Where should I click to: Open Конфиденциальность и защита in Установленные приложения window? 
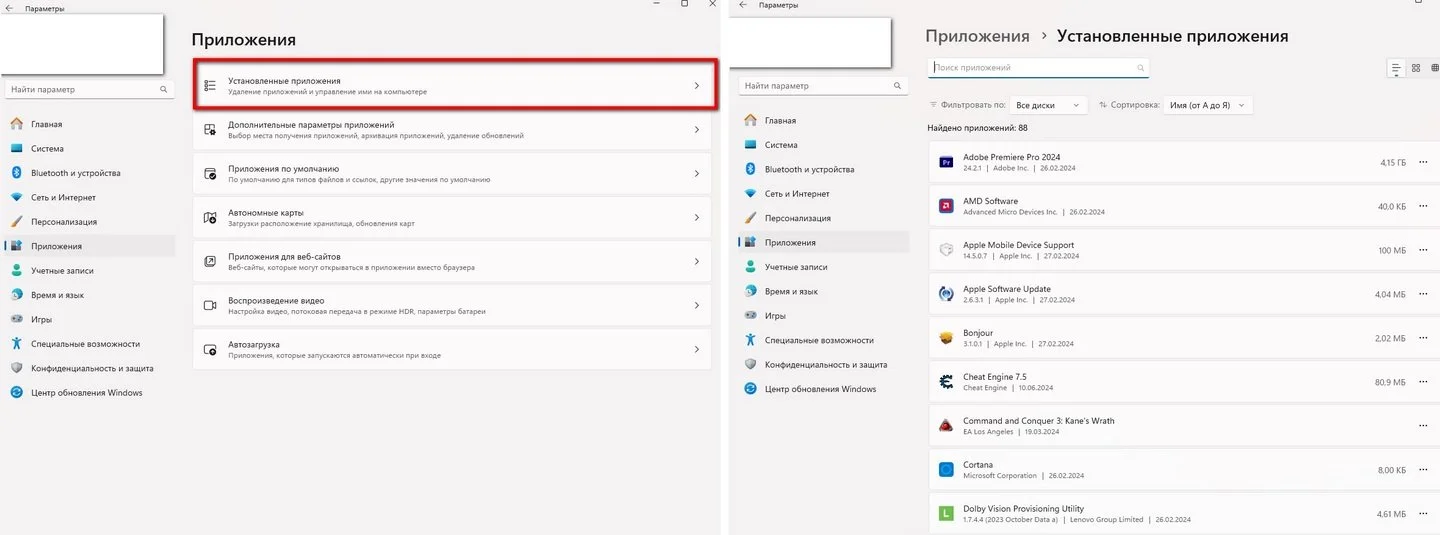824,364
